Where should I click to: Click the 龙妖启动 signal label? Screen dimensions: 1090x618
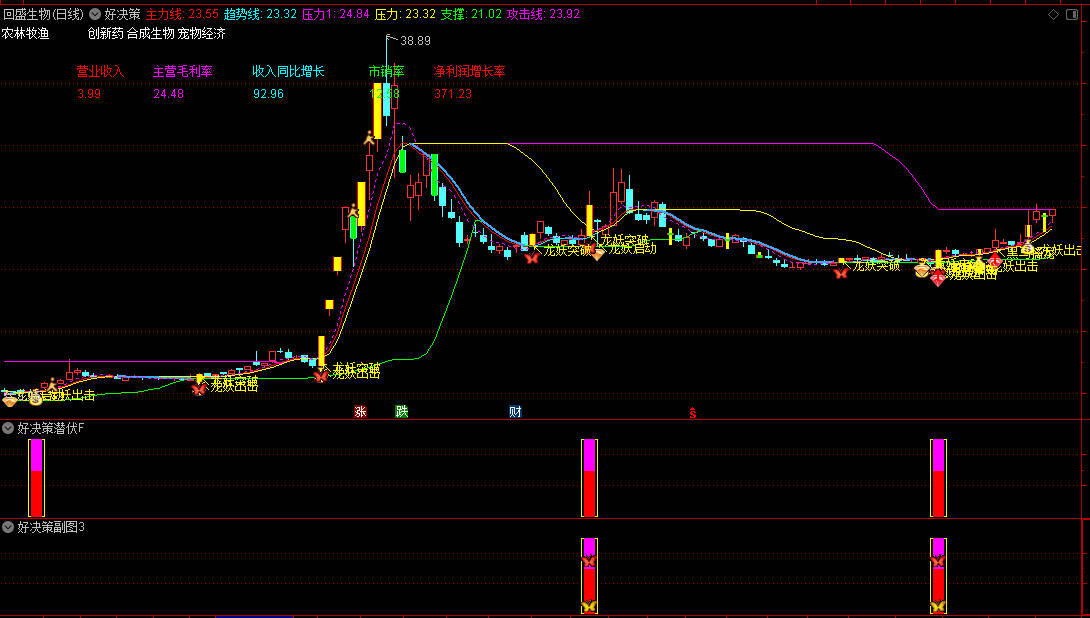[x=632, y=249]
